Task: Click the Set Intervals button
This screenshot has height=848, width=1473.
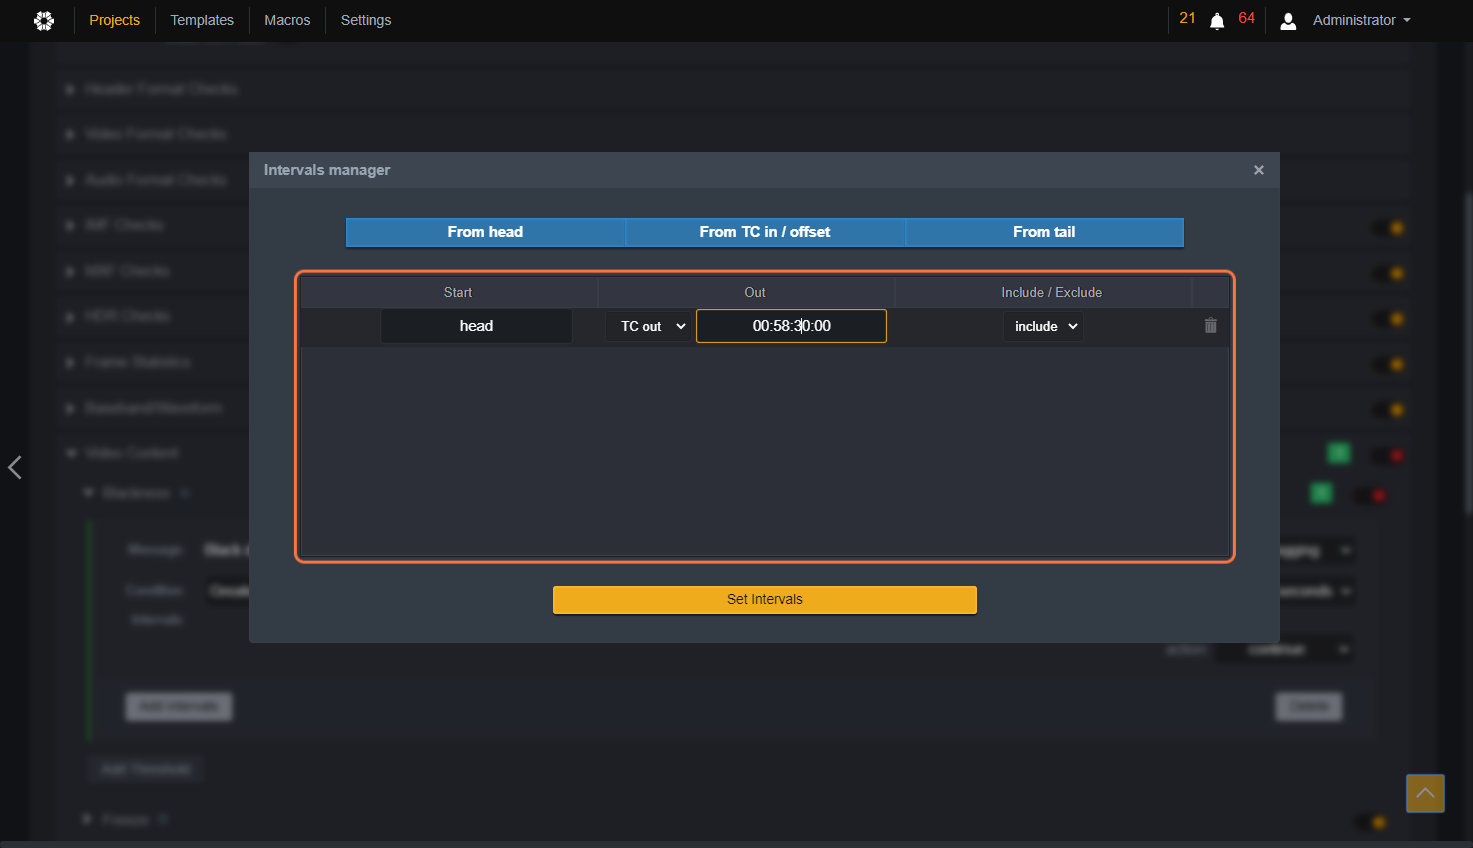Action: coord(765,599)
